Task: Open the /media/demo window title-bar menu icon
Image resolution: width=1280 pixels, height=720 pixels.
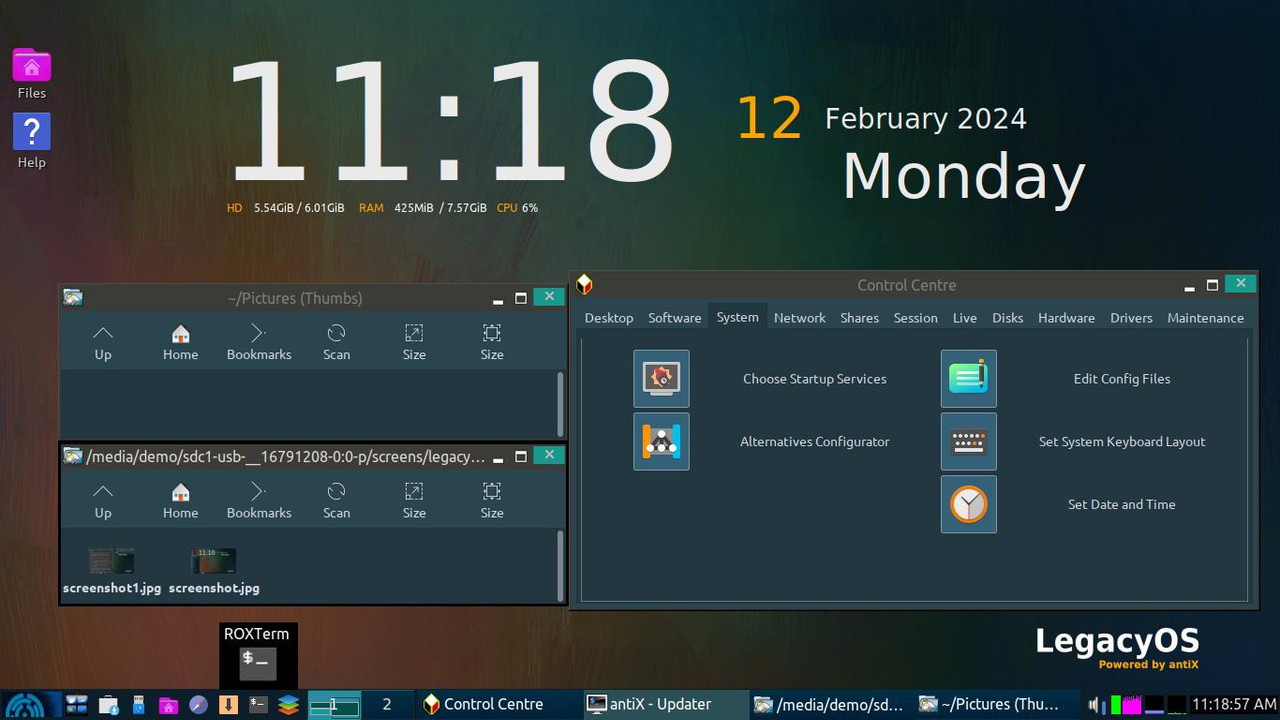Action: point(73,456)
